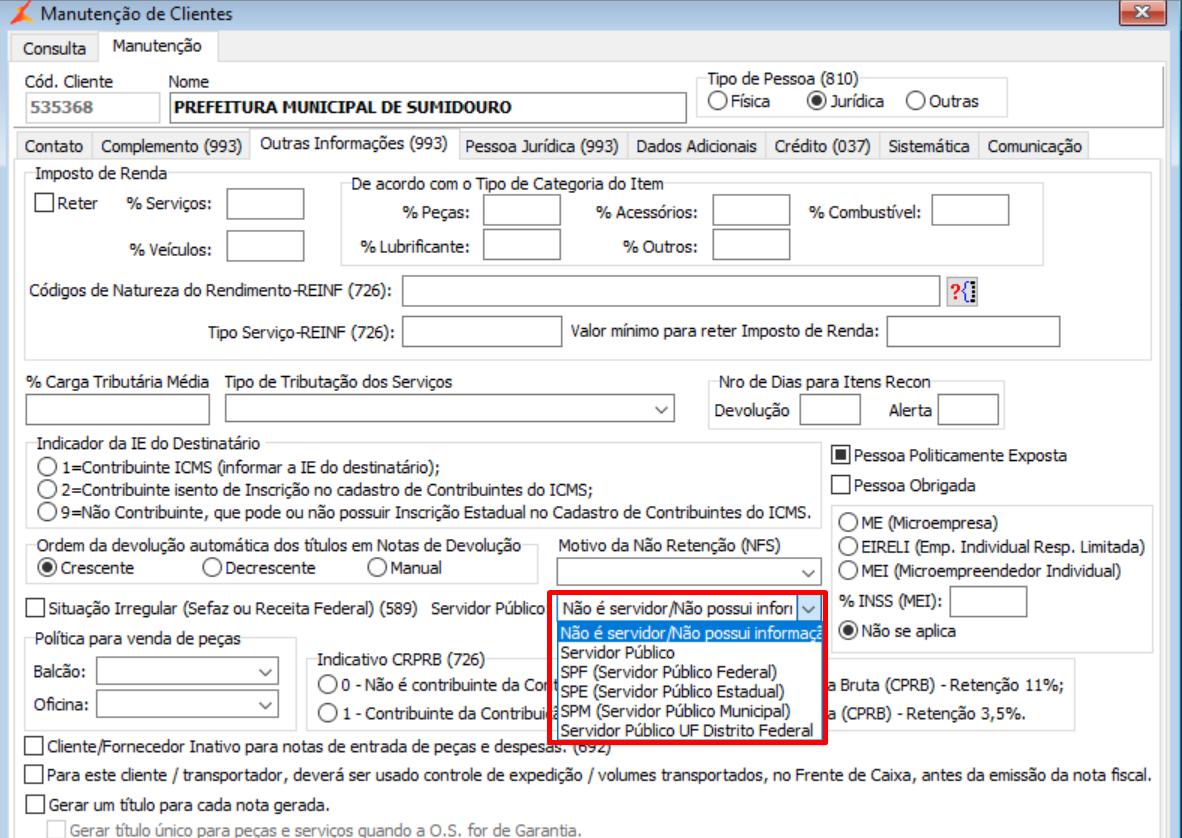Open the Comunicação tab

point(1034,146)
